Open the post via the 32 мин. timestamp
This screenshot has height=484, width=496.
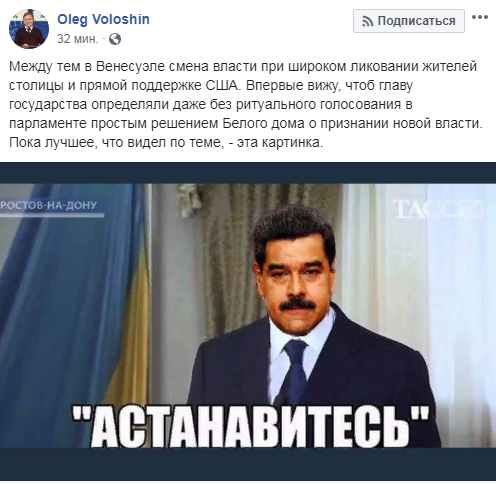(x=78, y=39)
